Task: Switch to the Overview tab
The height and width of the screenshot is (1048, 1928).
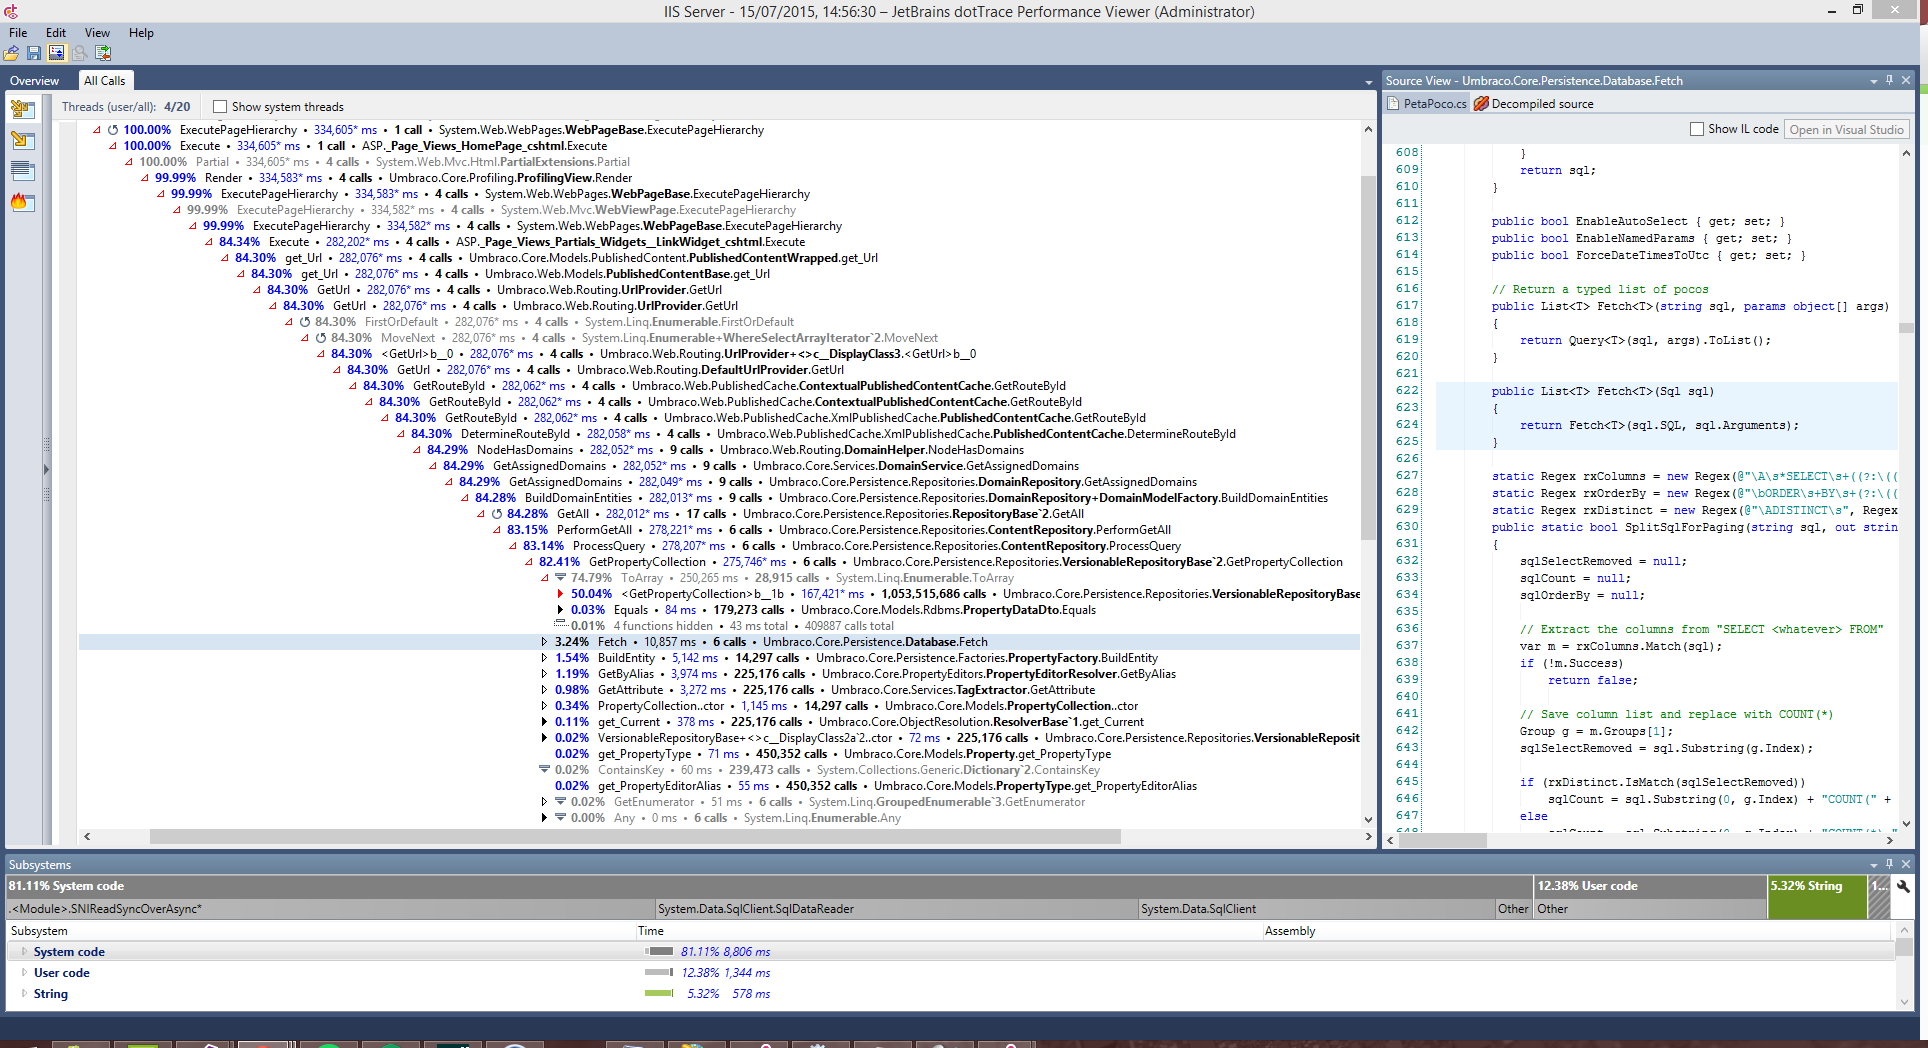Action: [x=34, y=81]
